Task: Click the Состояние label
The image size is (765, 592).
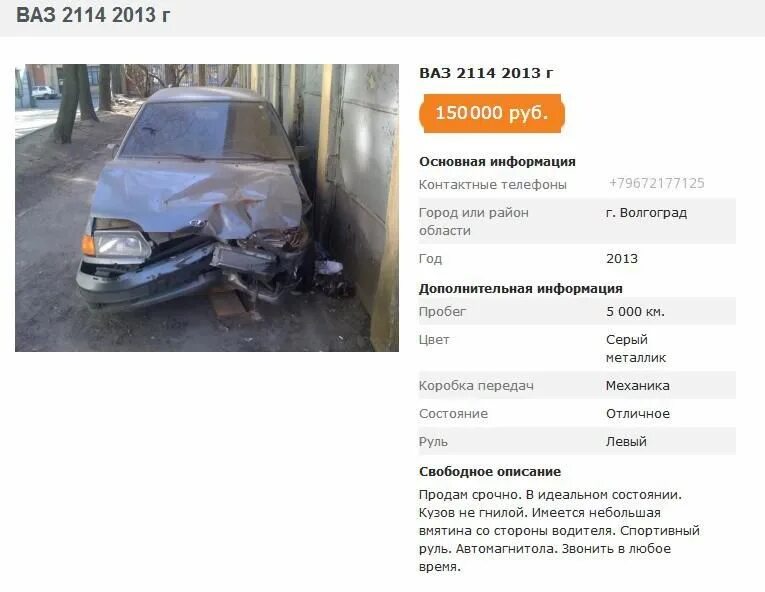Action: coord(453,414)
